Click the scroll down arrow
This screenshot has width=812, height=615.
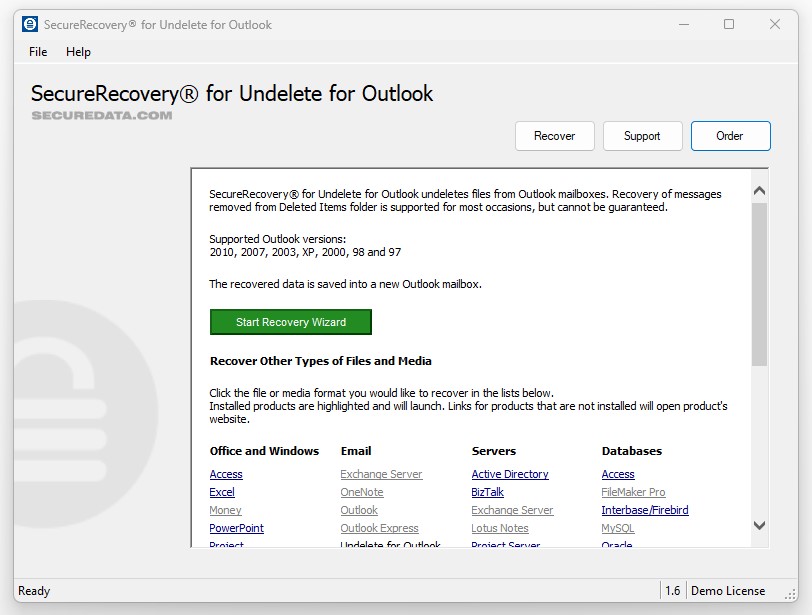click(759, 525)
